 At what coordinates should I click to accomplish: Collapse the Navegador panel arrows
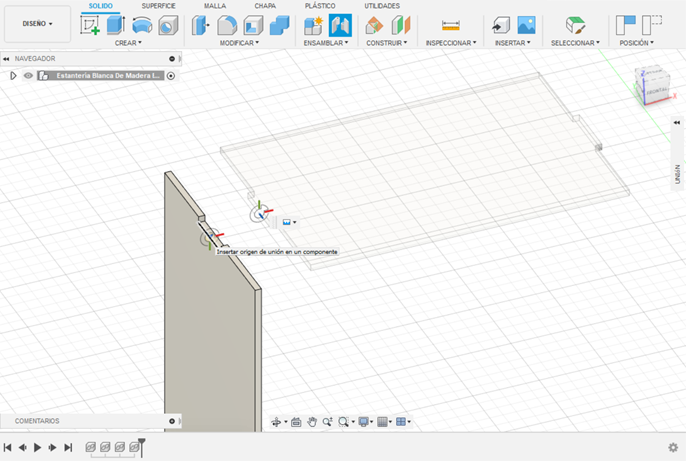click(x=6, y=59)
